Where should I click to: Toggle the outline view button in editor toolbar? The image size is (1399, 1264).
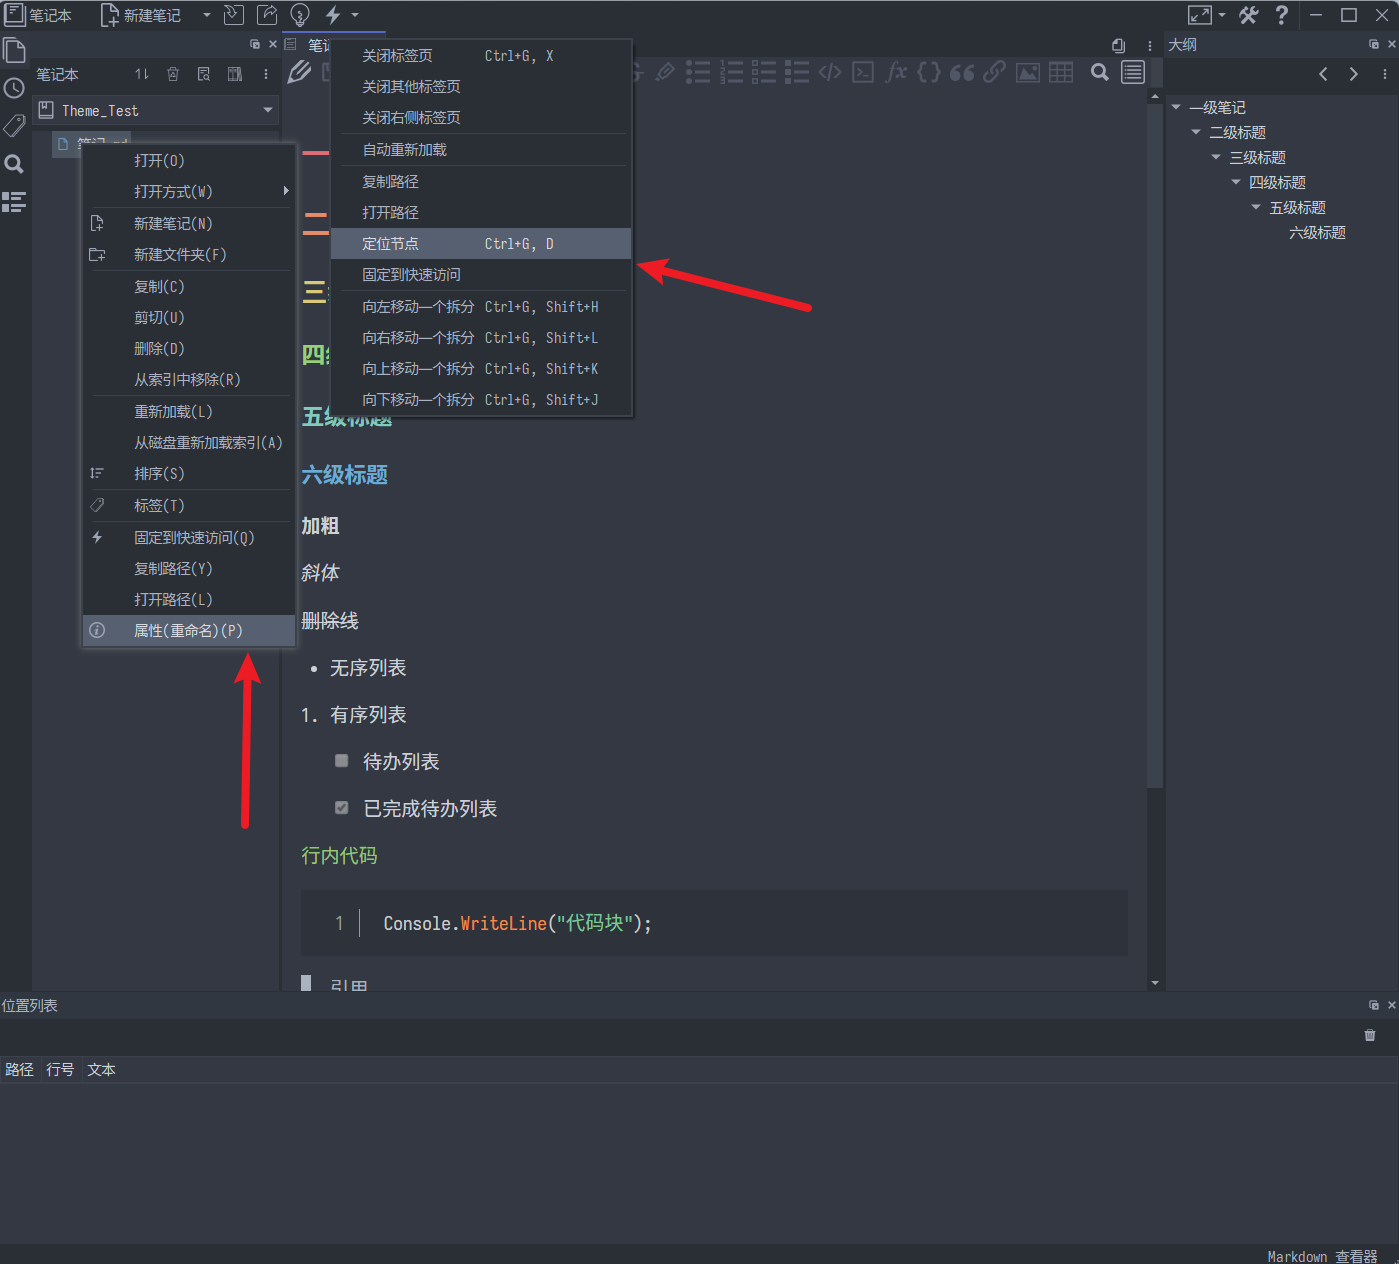click(1133, 72)
